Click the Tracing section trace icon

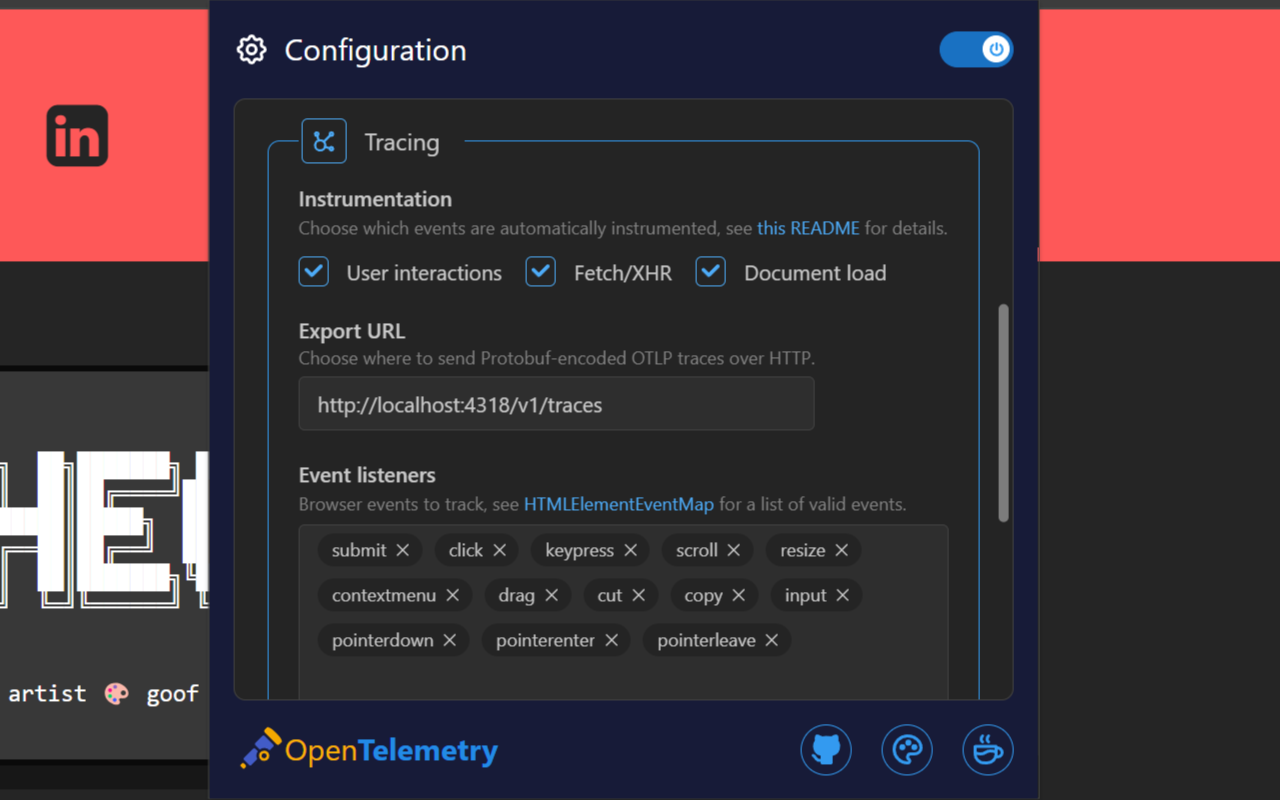click(323, 140)
